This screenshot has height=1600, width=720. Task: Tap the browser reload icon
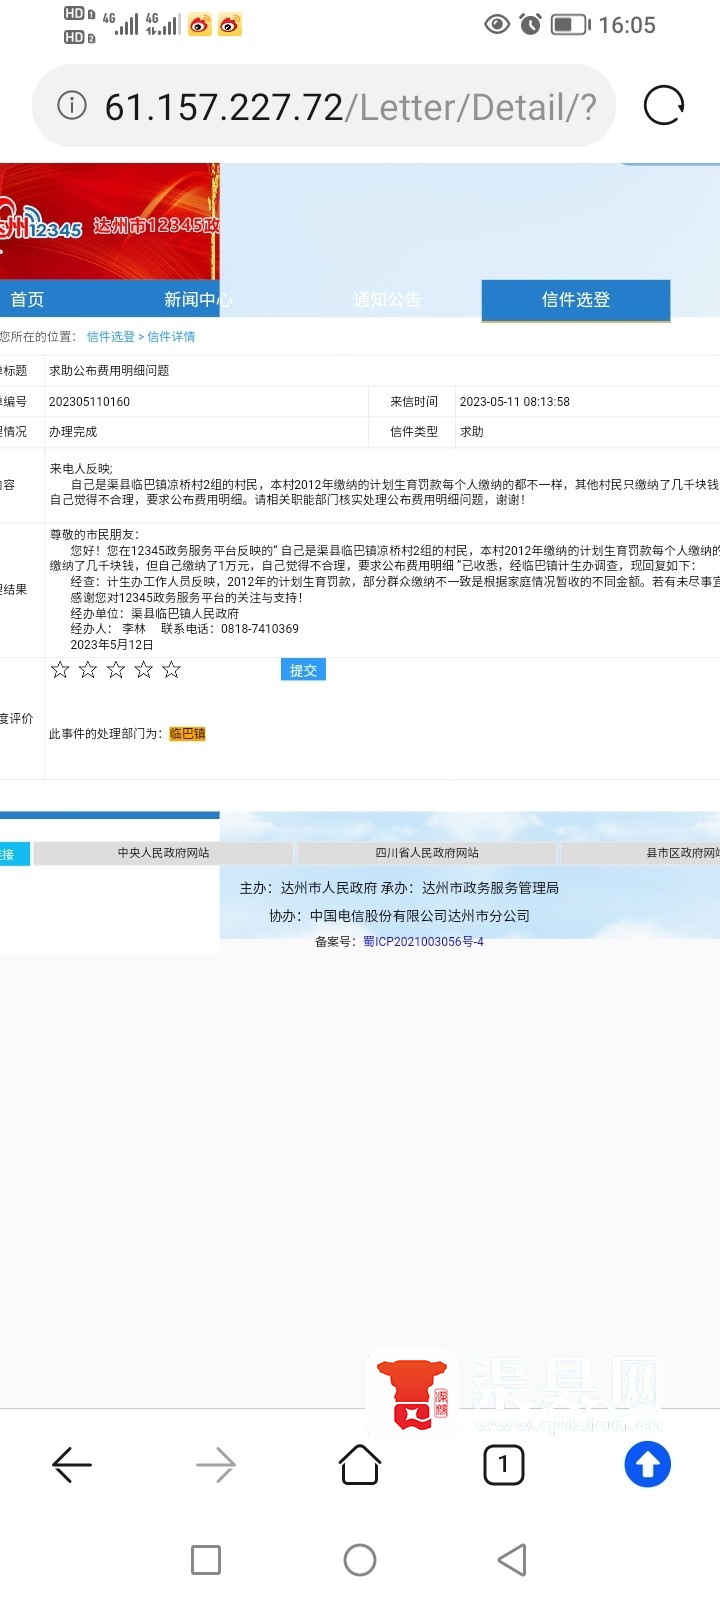point(664,105)
